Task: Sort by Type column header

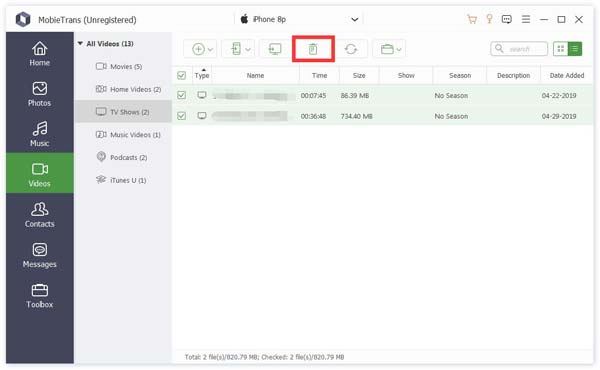Action: (x=202, y=75)
